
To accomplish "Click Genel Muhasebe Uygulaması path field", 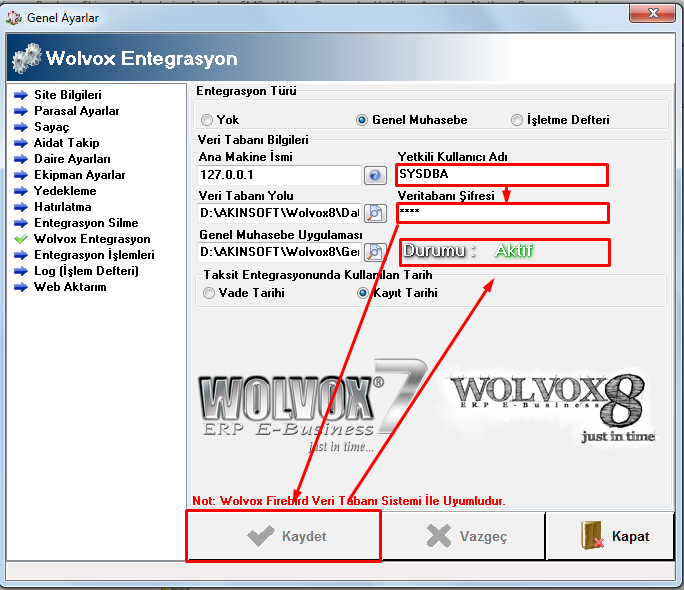I will tap(280, 252).
